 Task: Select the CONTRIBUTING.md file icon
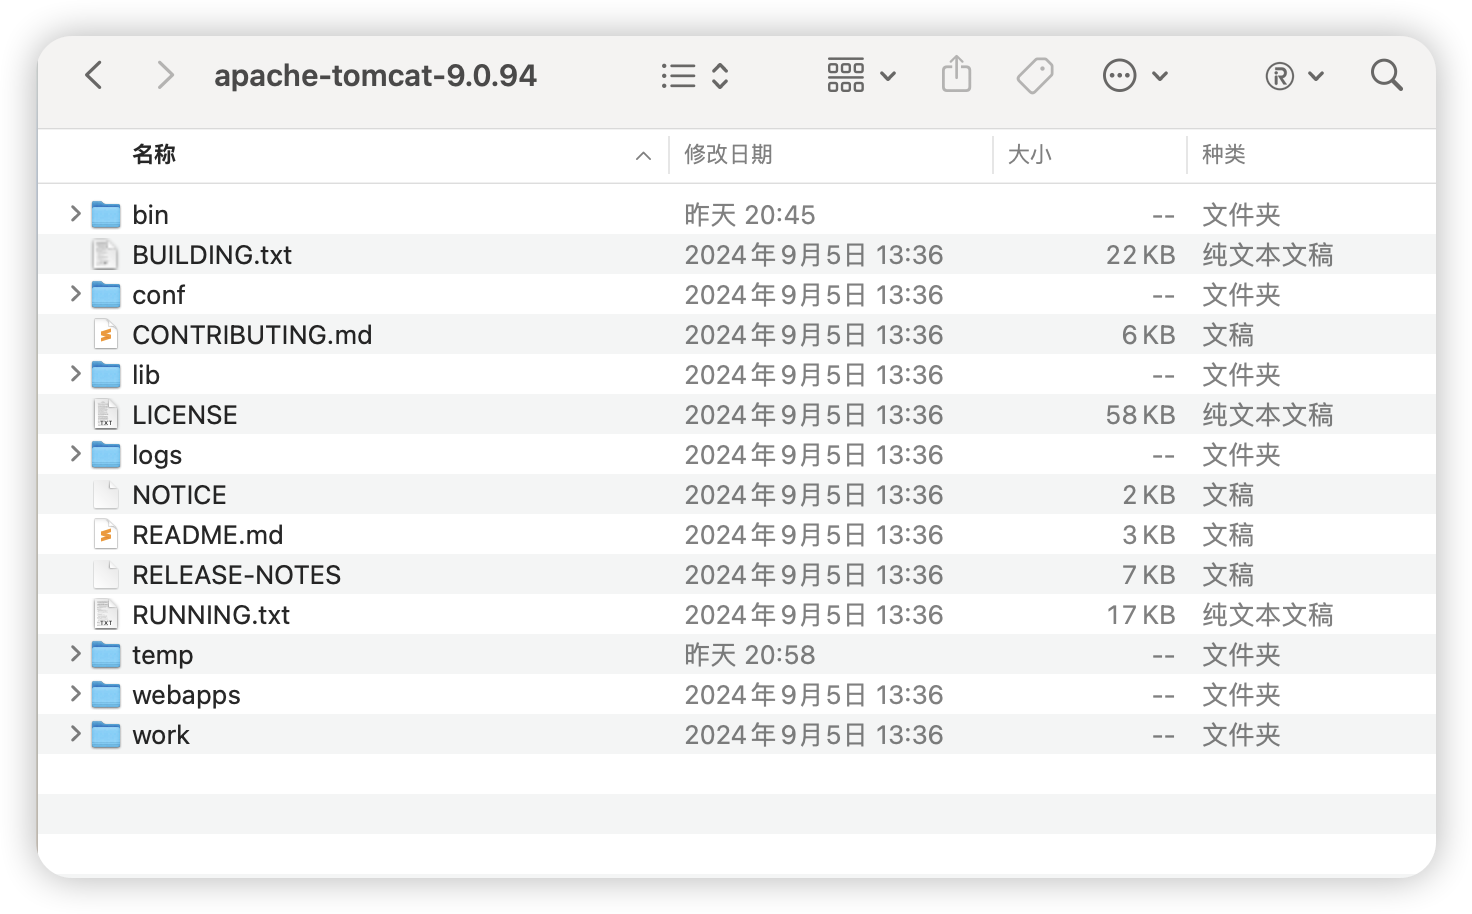[106, 334]
